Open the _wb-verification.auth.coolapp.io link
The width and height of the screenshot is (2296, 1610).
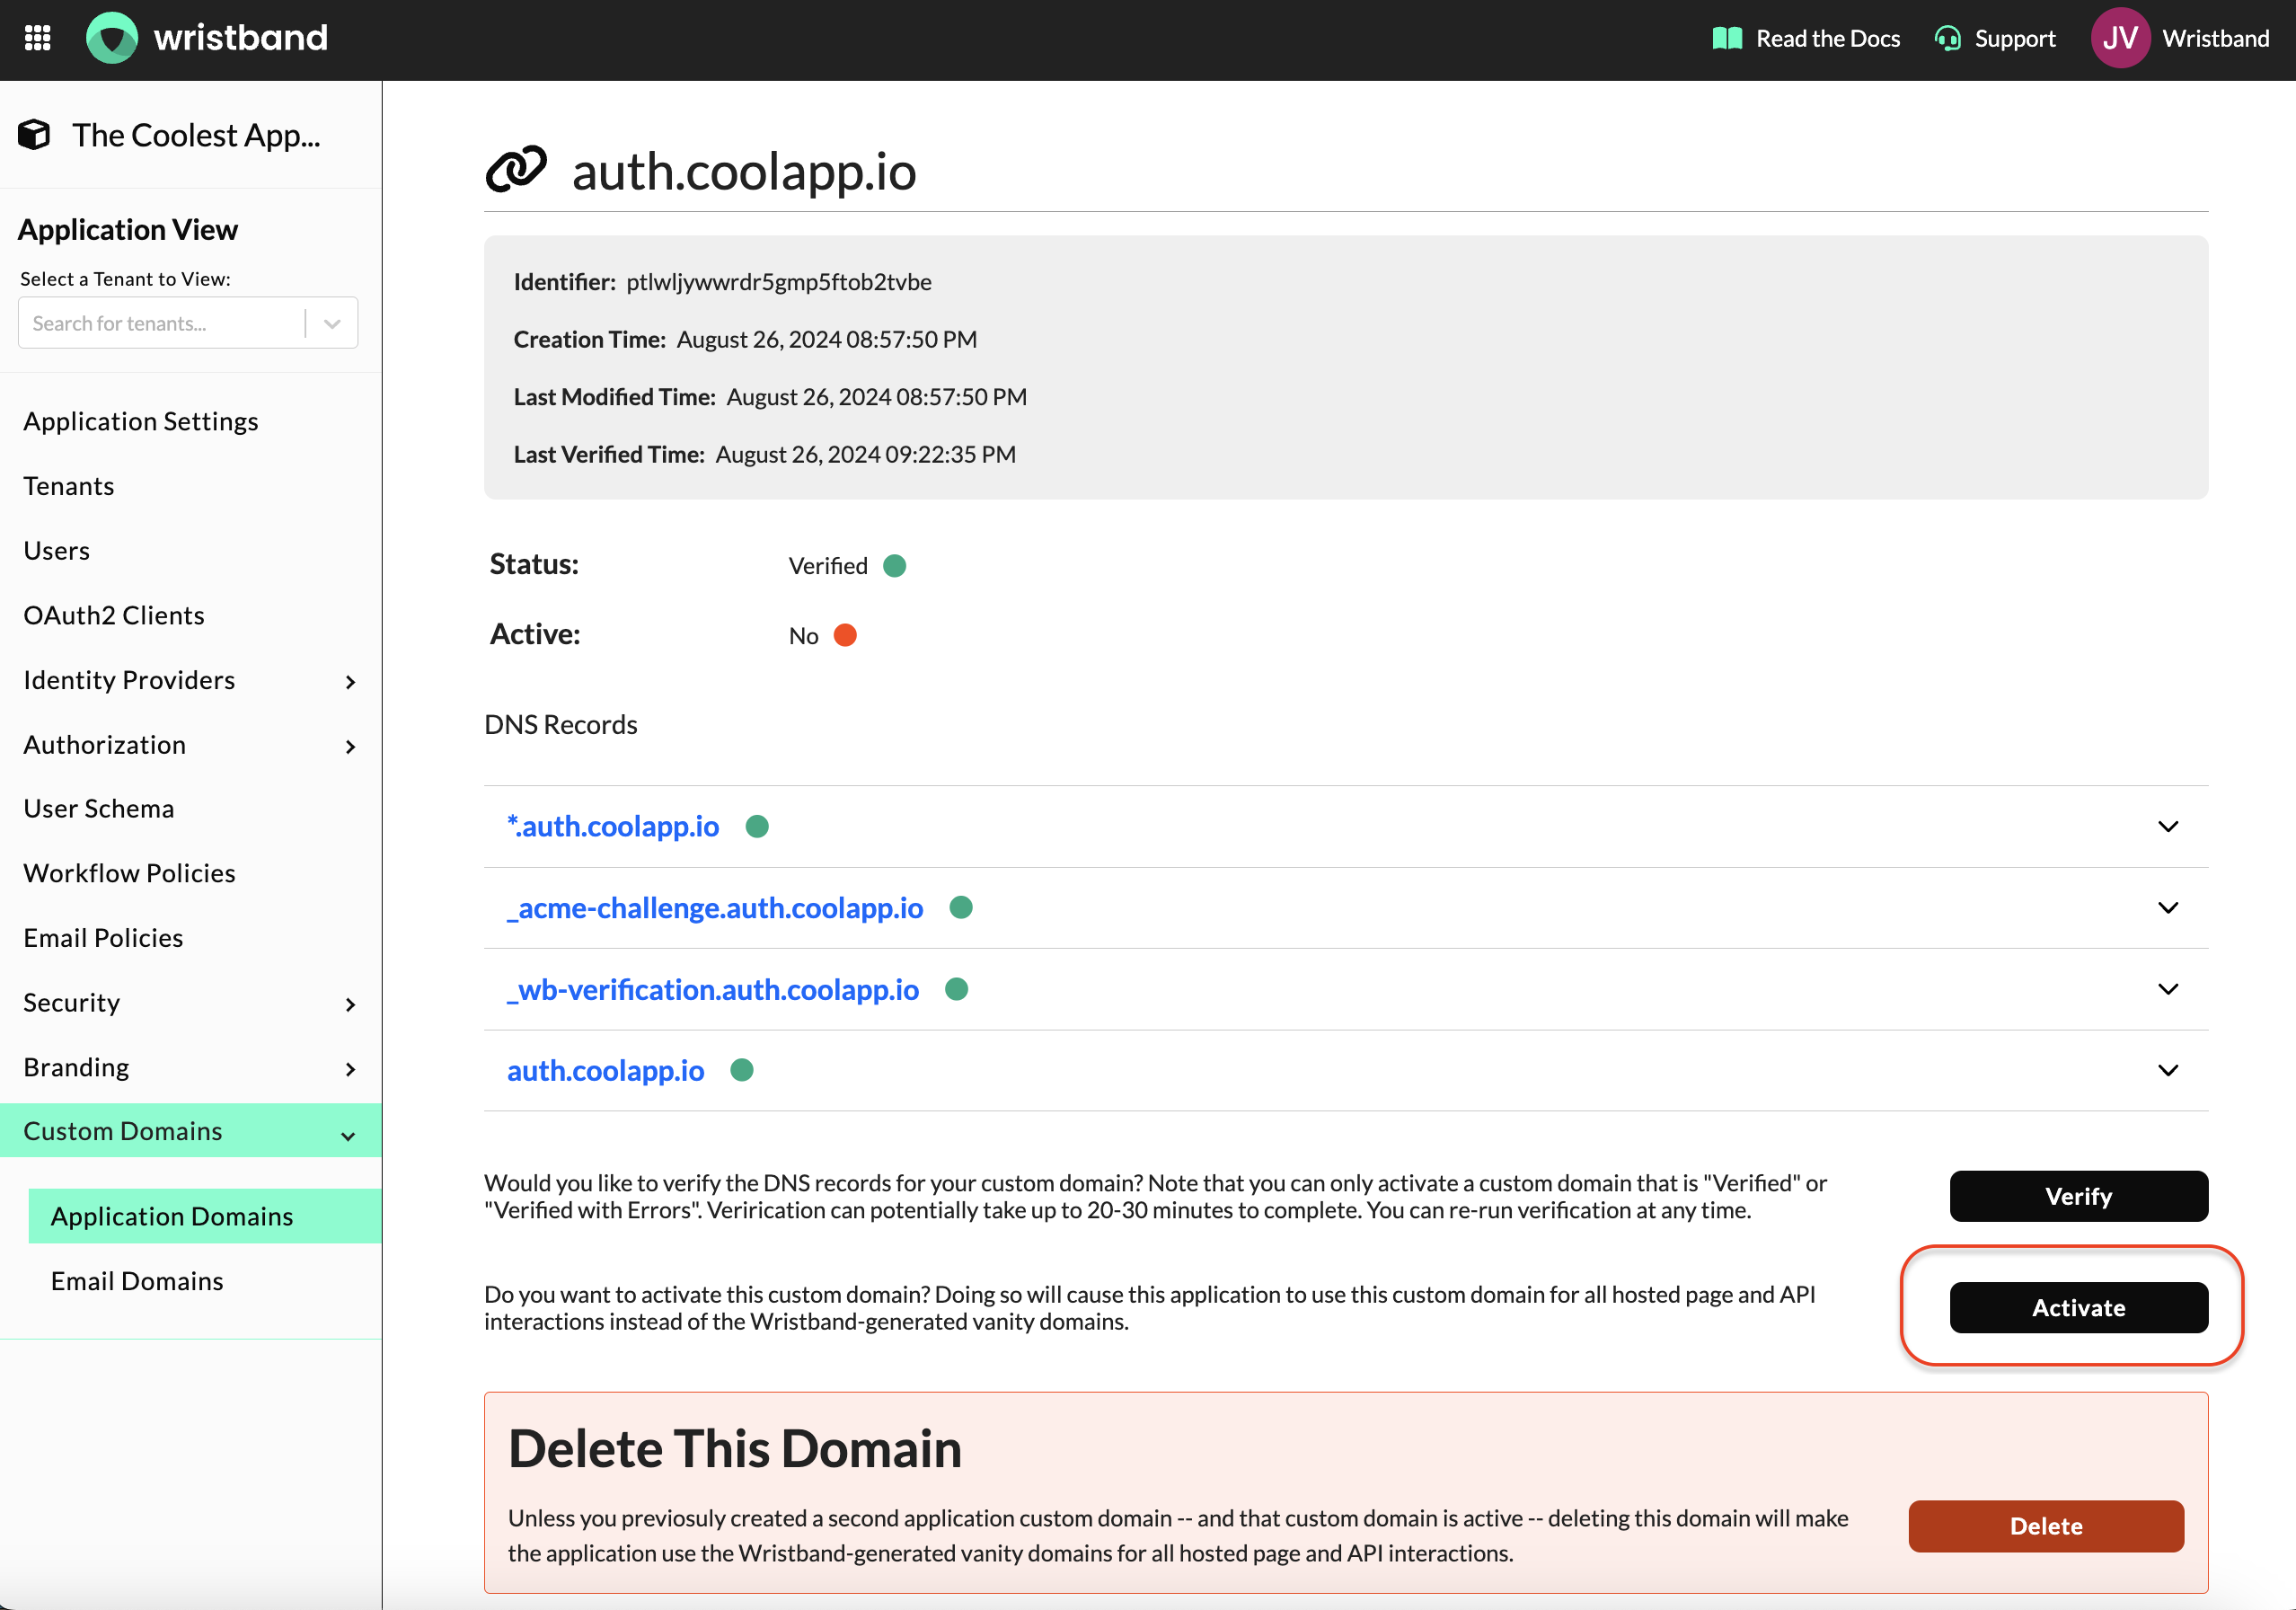pos(713,989)
